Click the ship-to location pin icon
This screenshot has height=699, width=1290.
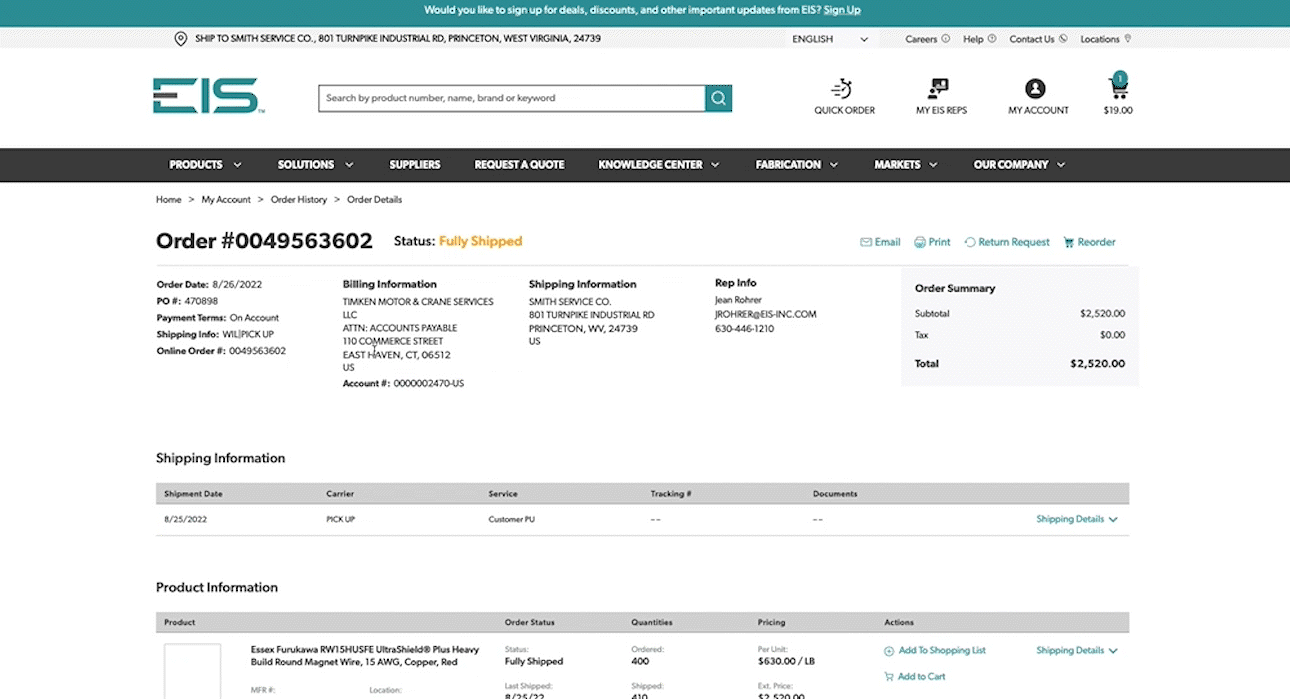[181, 39]
